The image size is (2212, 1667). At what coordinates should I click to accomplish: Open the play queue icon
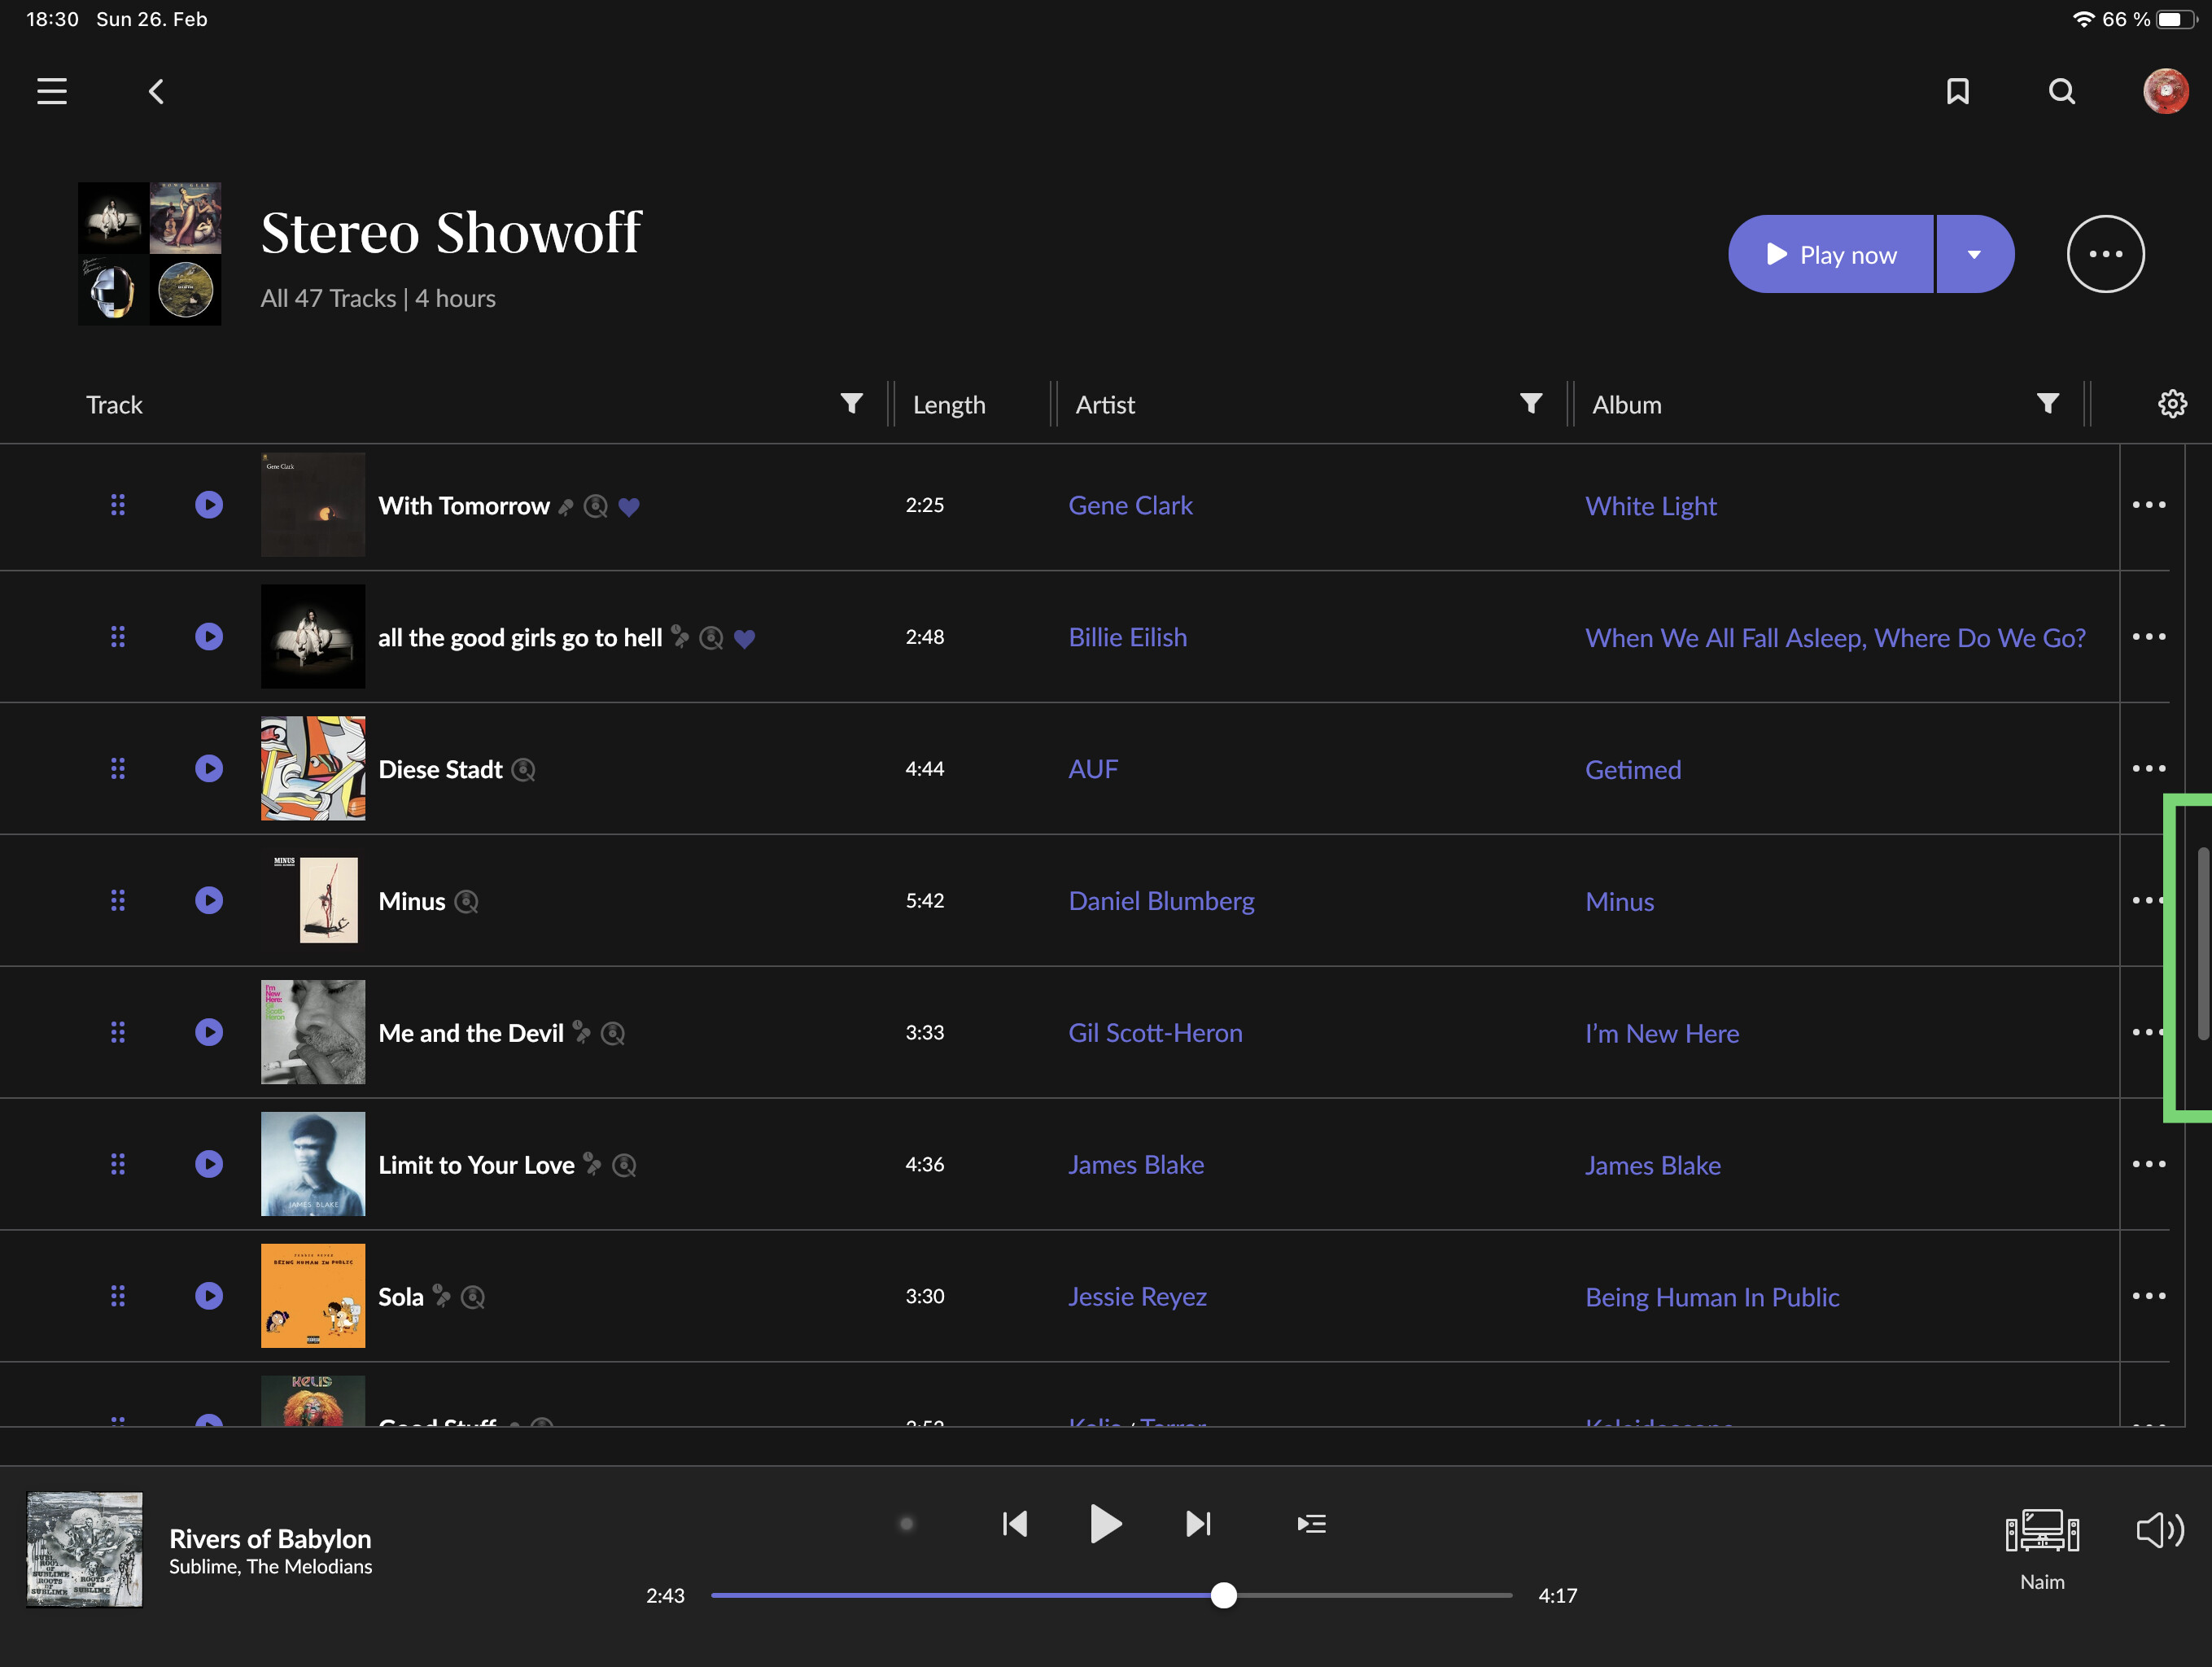point(1311,1524)
